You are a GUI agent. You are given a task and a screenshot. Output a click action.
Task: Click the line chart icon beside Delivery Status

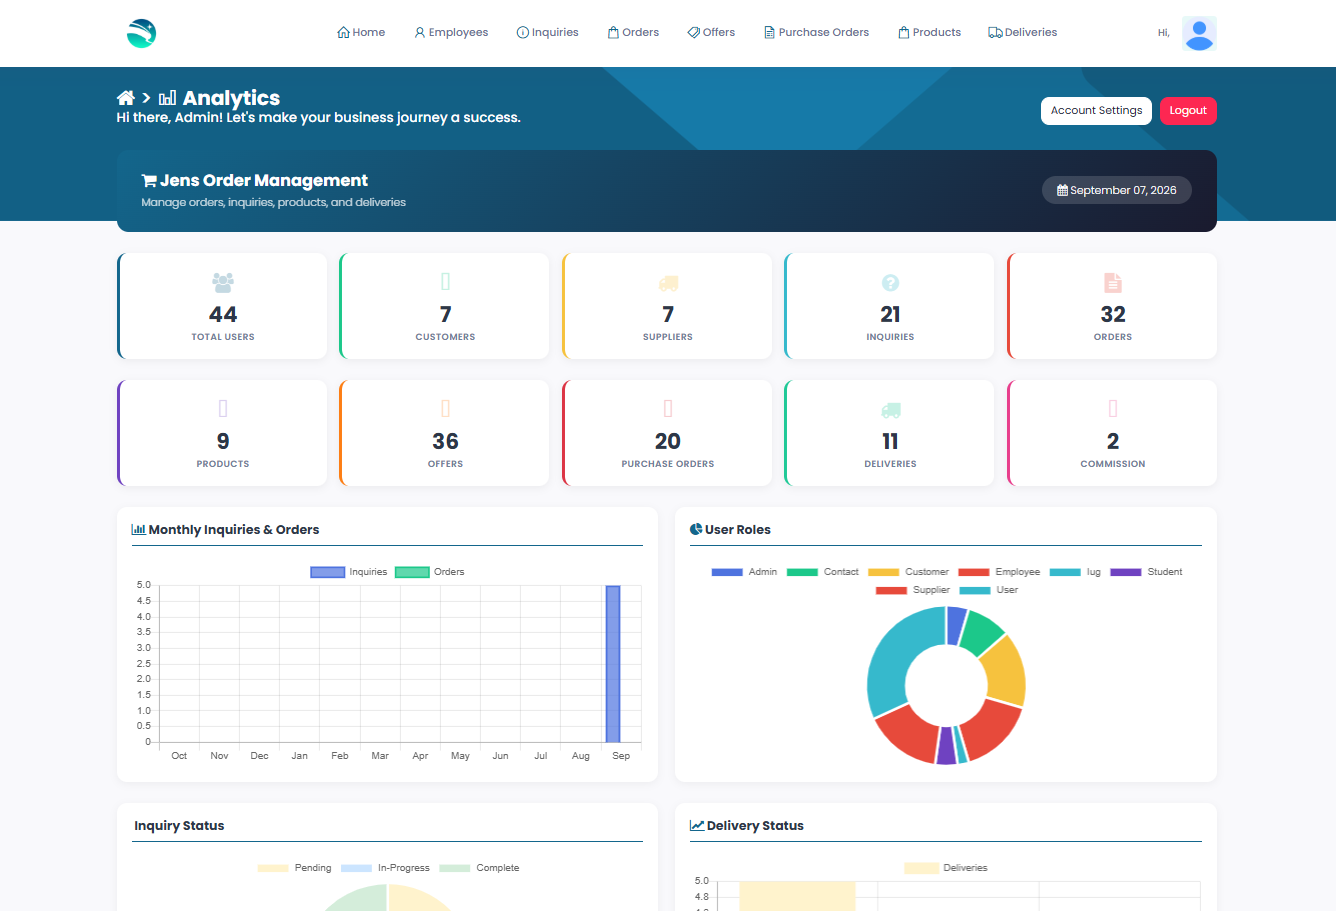tap(697, 826)
